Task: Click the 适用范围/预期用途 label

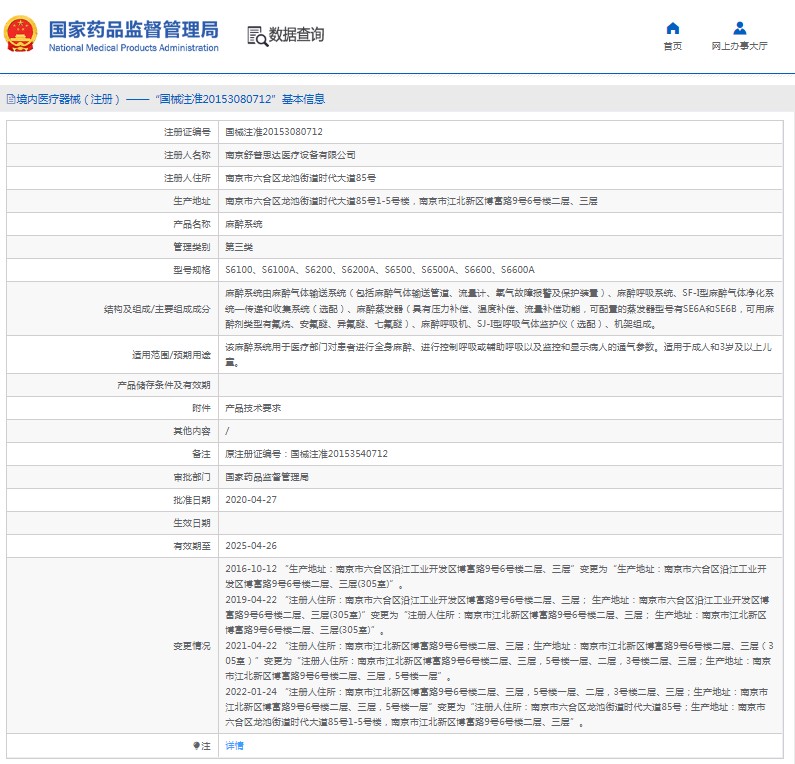Action: pos(171,355)
